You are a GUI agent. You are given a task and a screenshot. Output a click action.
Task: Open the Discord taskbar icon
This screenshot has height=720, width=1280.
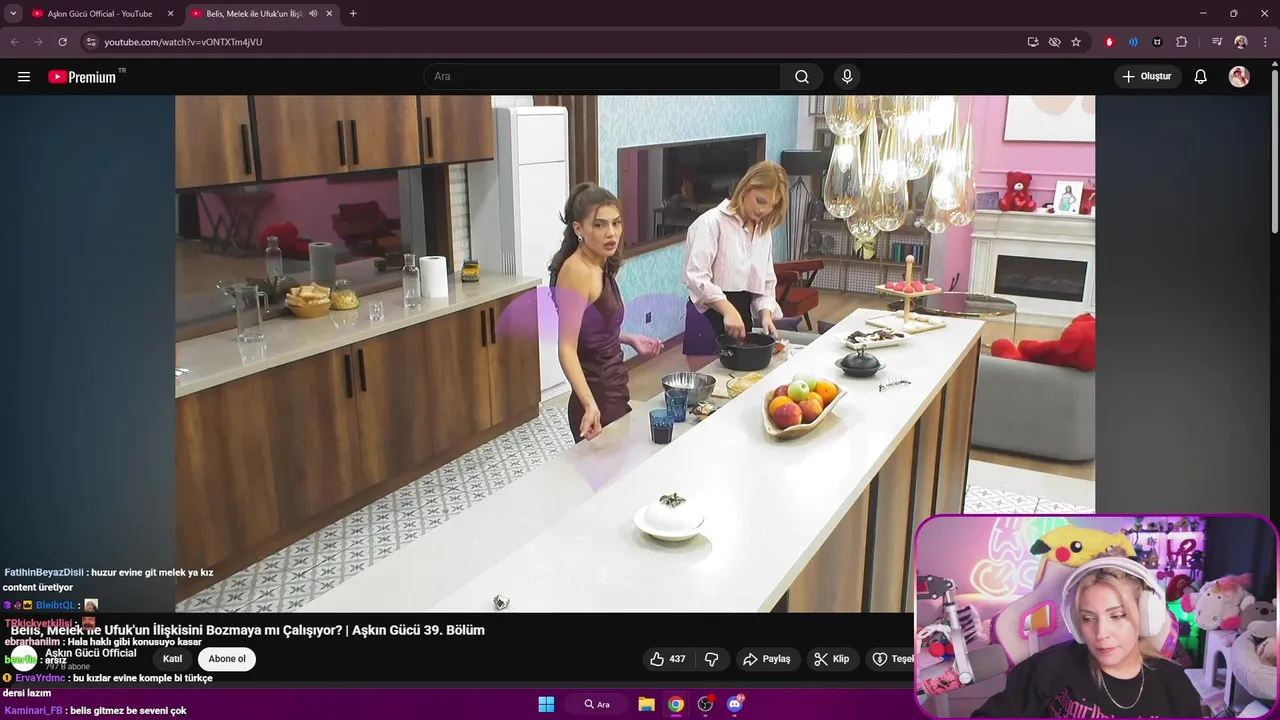click(x=735, y=704)
